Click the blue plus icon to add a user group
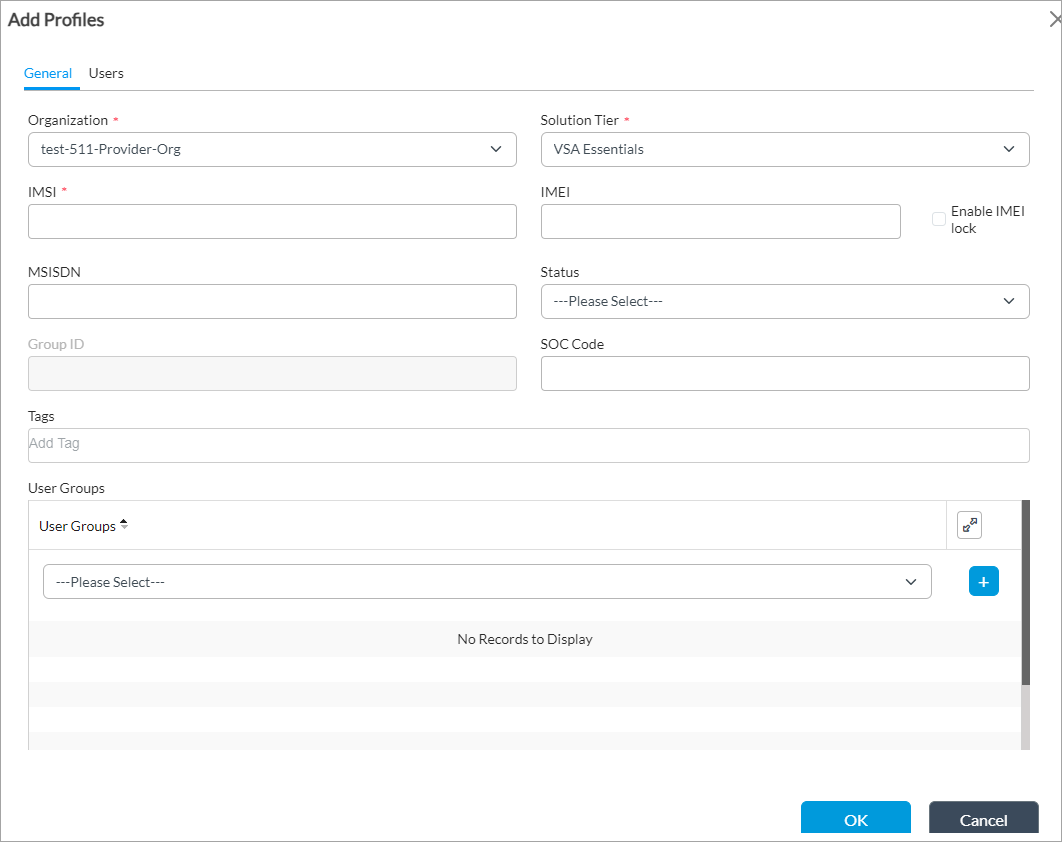 tap(983, 581)
